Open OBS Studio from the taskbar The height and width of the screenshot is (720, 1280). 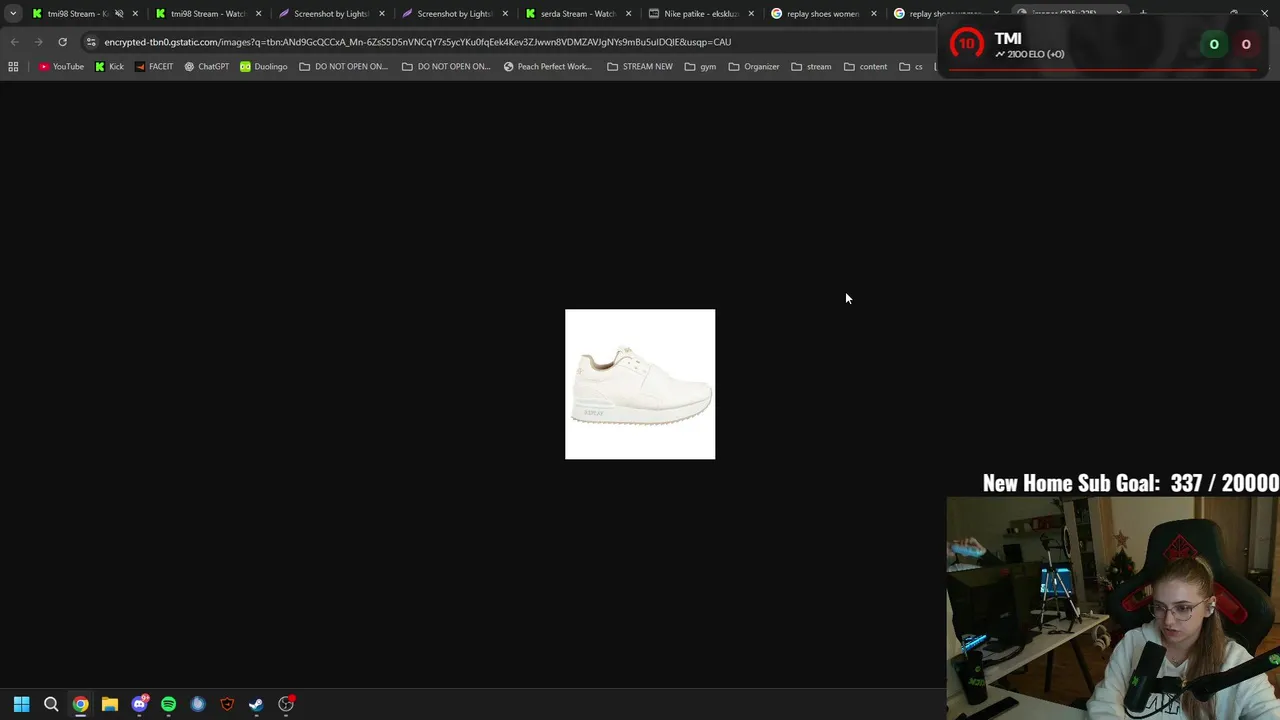[286, 704]
